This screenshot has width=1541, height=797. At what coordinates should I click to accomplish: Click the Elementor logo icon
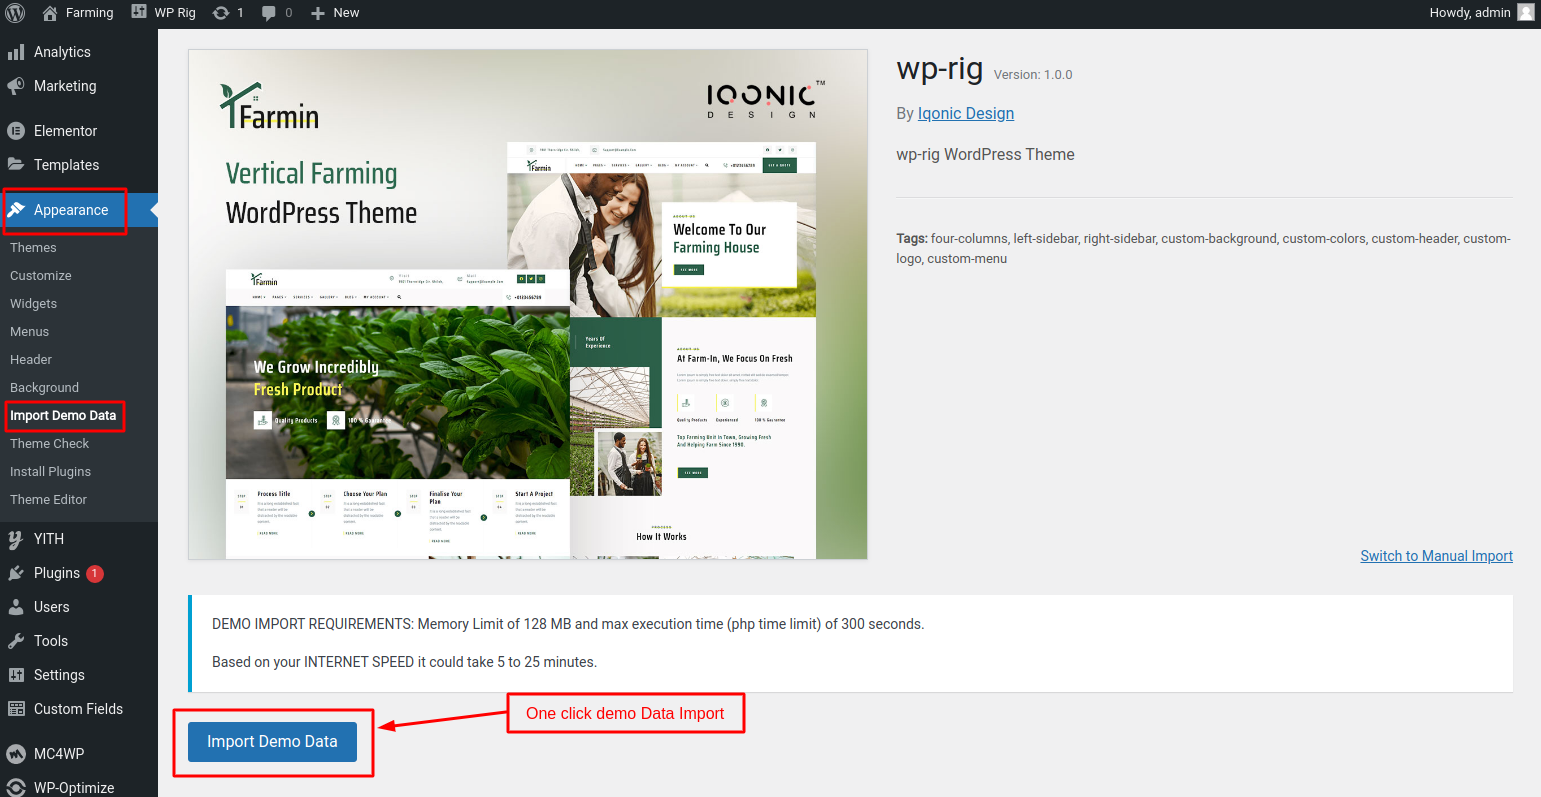16,131
